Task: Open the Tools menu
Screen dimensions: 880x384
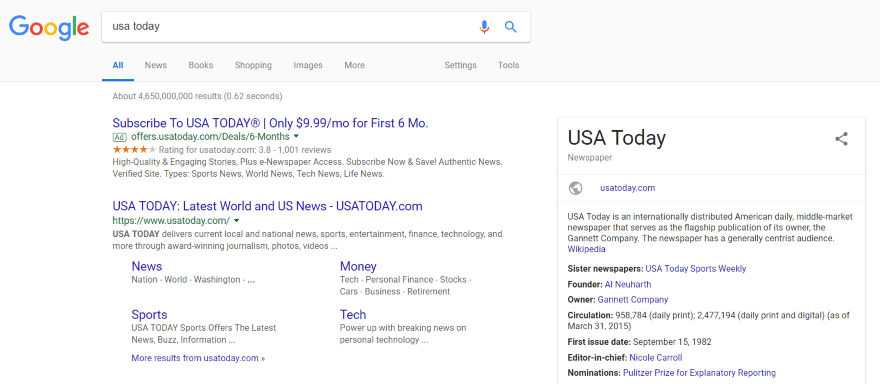Action: coord(508,65)
